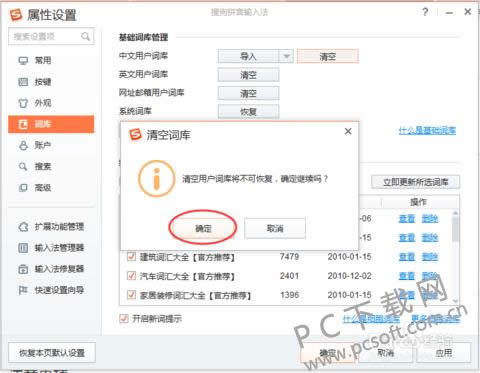This screenshot has width=480, height=373.
Task: Uncheck 建筑词汇大全 checkbox
Action: (x=131, y=257)
